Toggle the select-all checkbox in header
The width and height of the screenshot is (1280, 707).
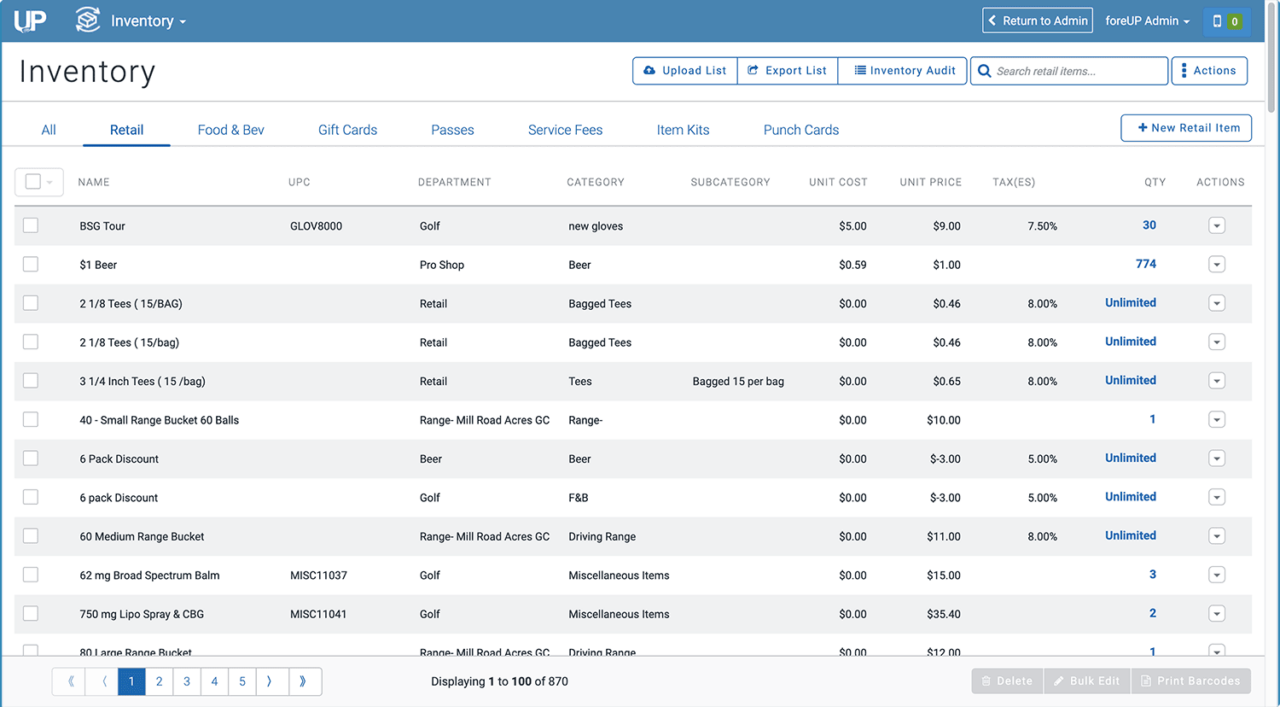click(x=33, y=182)
